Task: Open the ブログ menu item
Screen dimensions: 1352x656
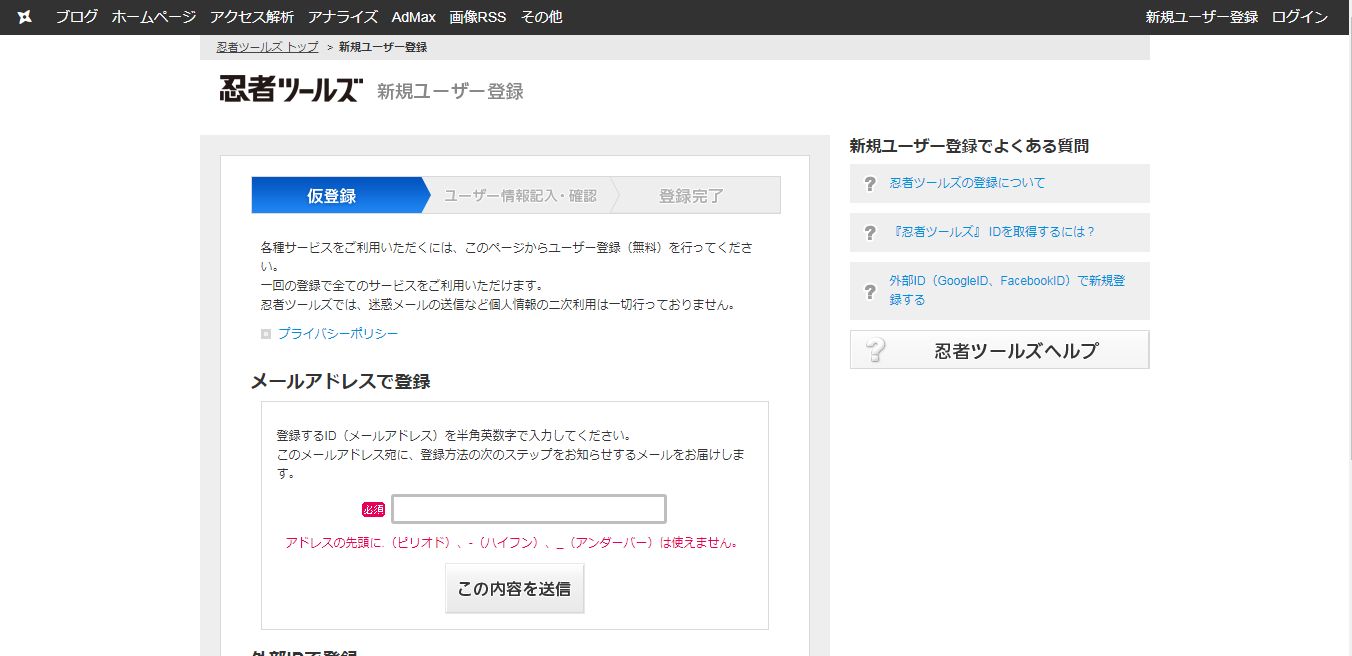Action: click(77, 17)
